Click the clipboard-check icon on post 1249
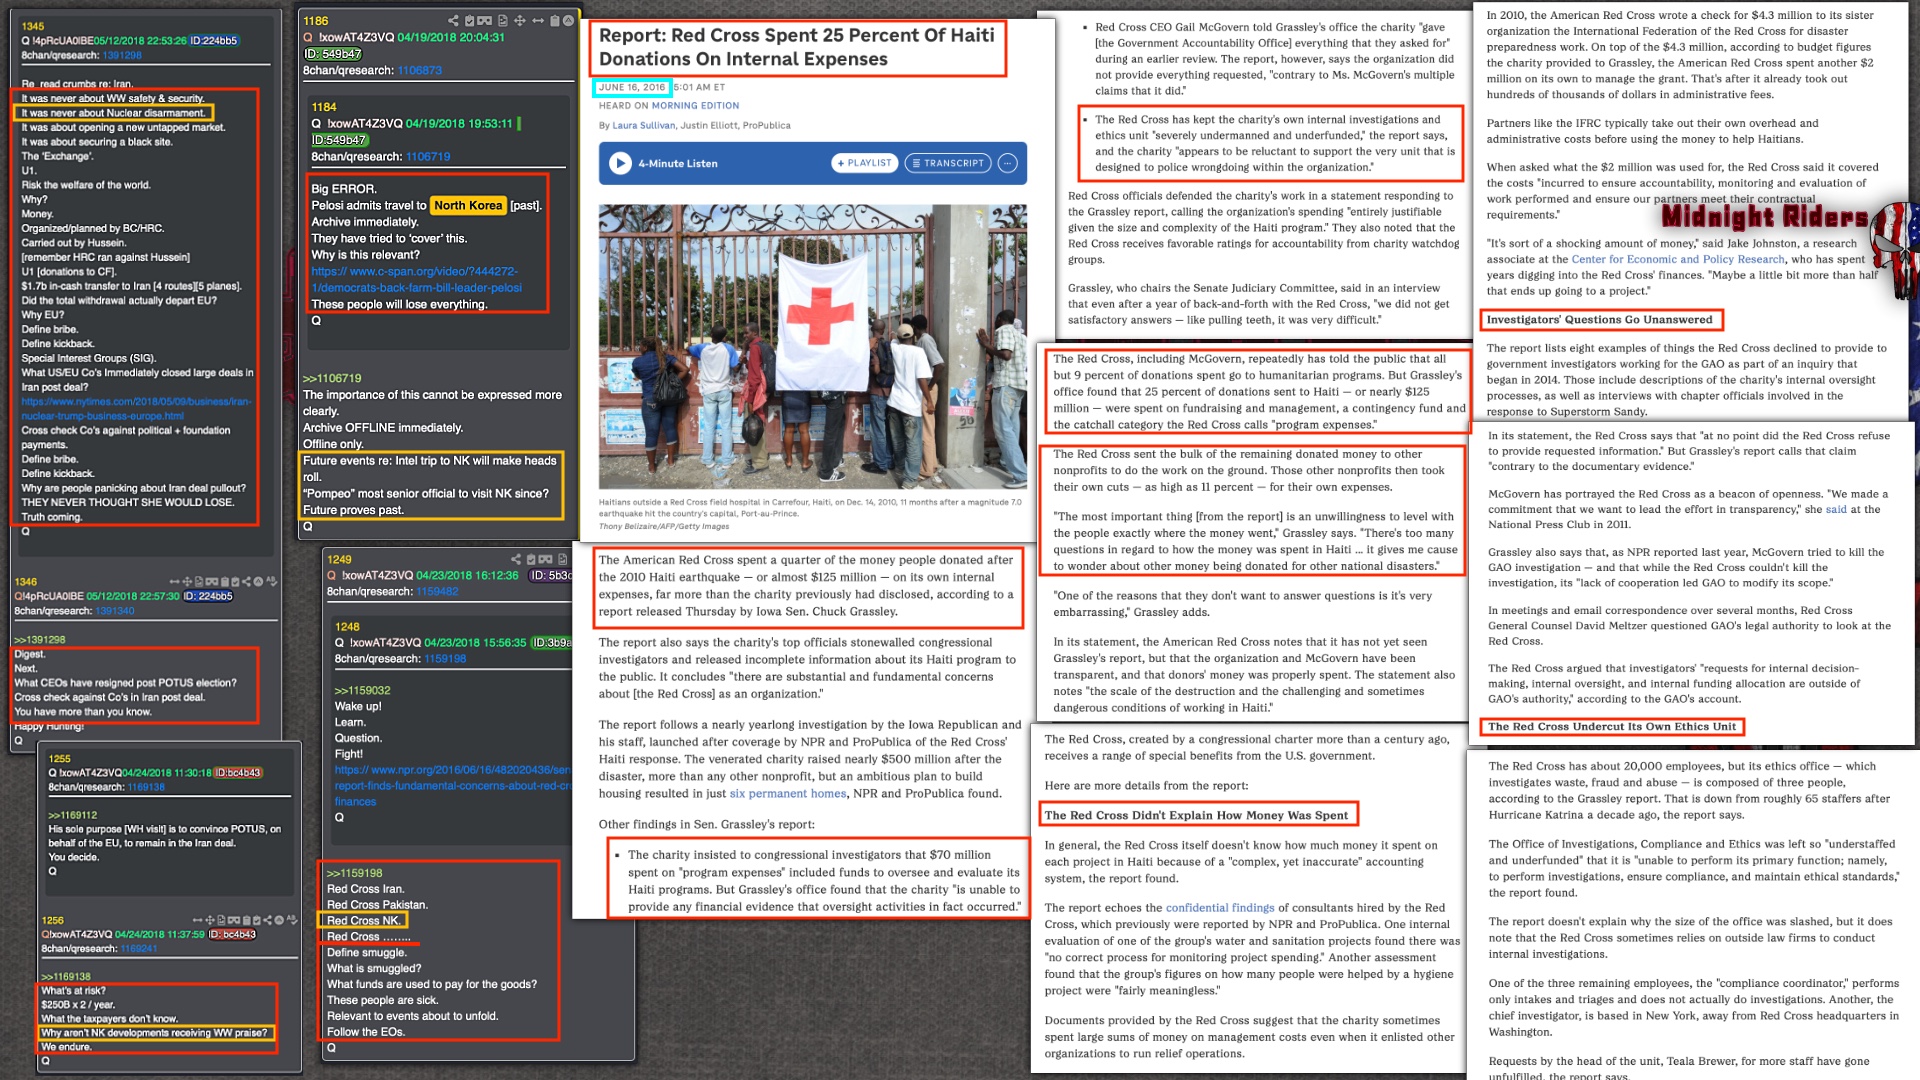 [531, 559]
